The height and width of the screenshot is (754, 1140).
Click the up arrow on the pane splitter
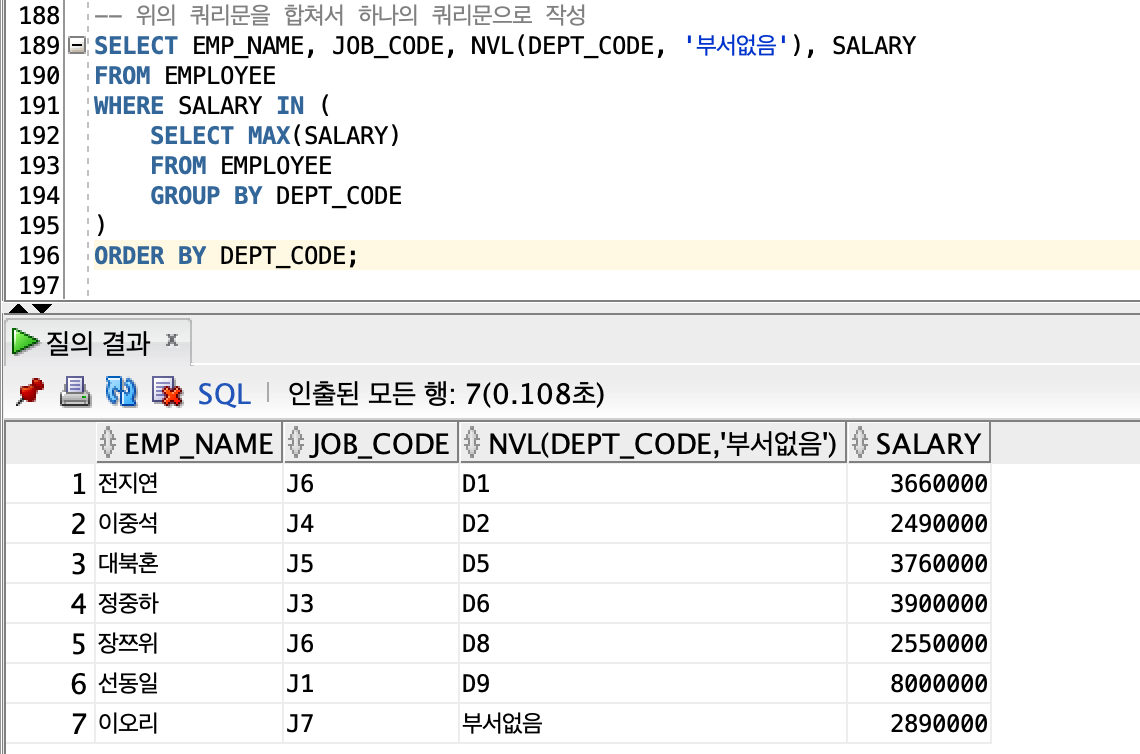(x=17, y=308)
